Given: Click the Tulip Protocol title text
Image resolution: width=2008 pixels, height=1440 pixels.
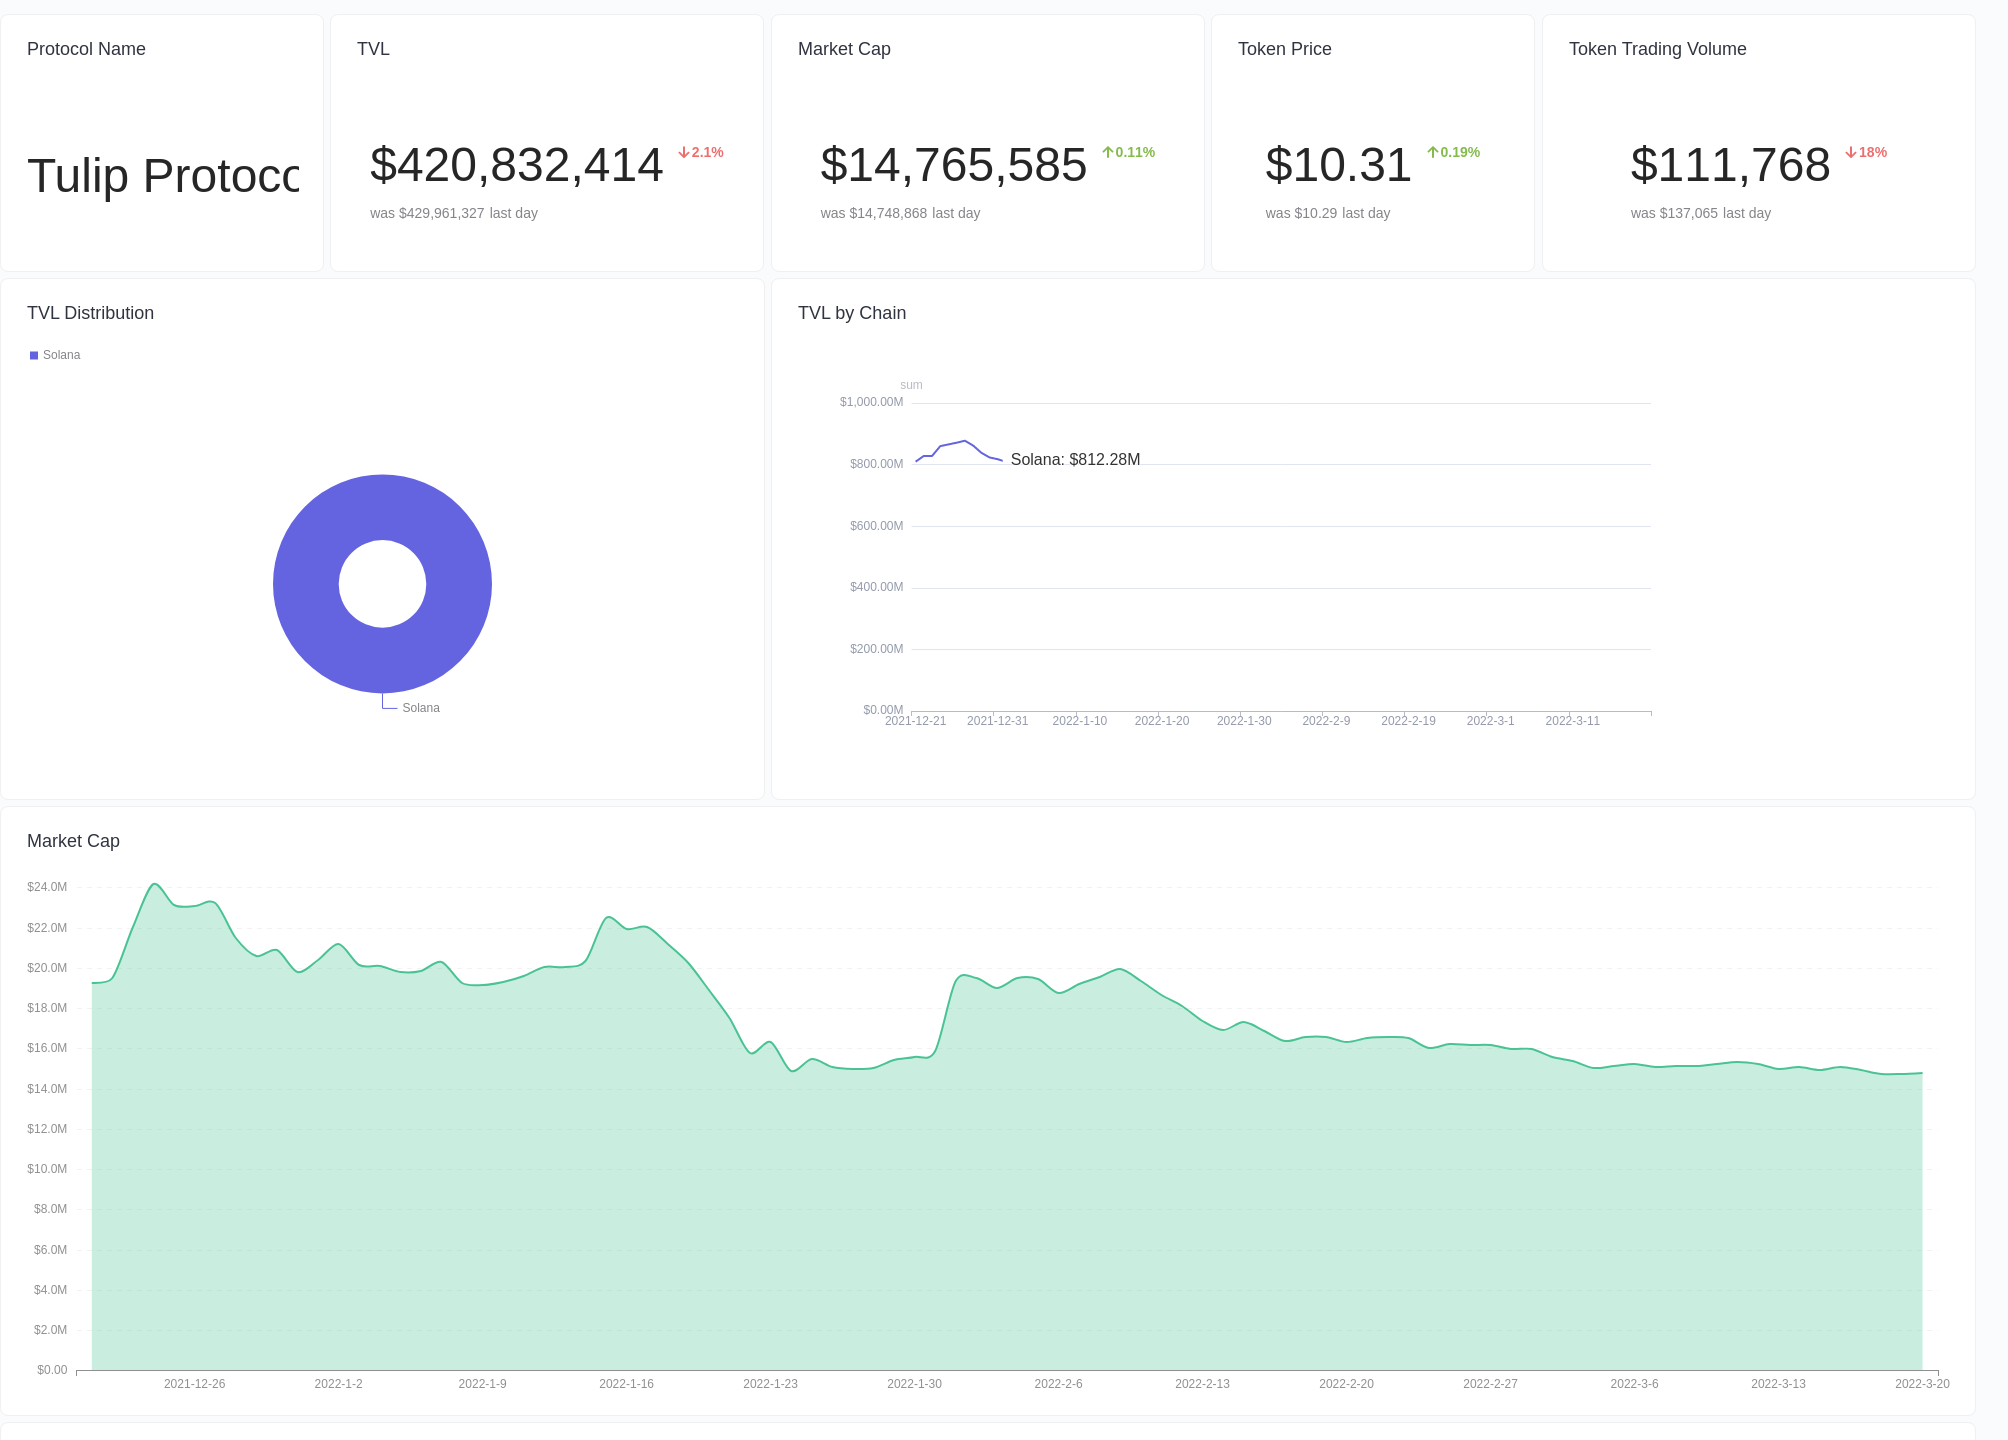Looking at the screenshot, I should pos(163,176).
